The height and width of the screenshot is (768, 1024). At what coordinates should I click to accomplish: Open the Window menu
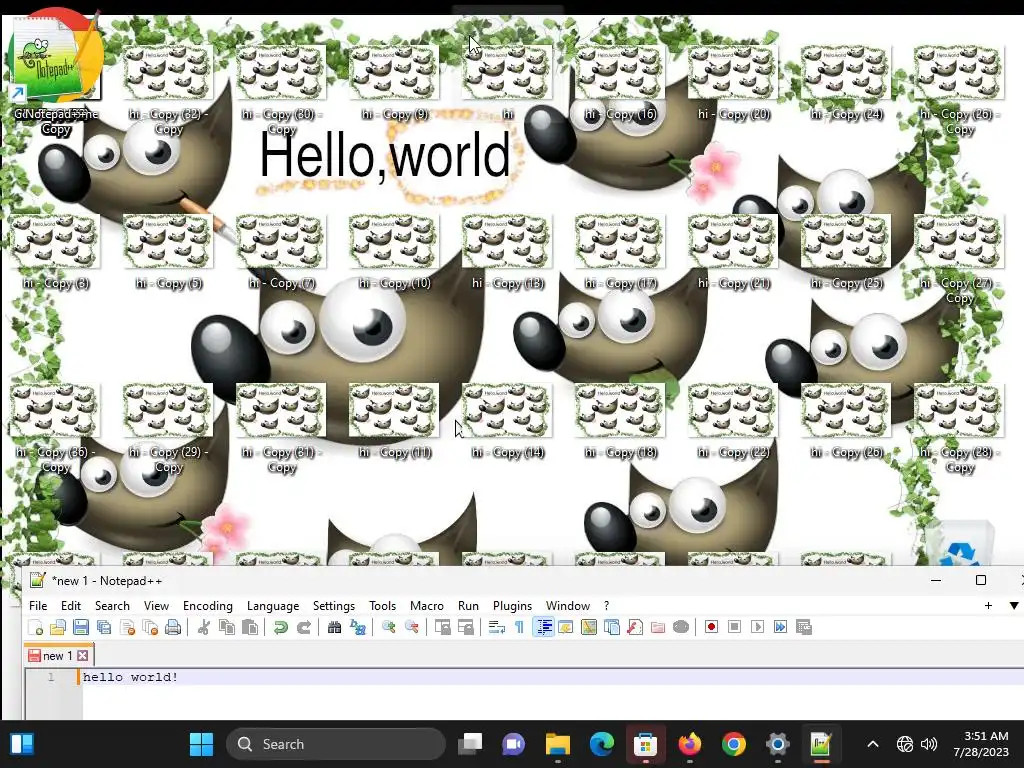coord(568,606)
